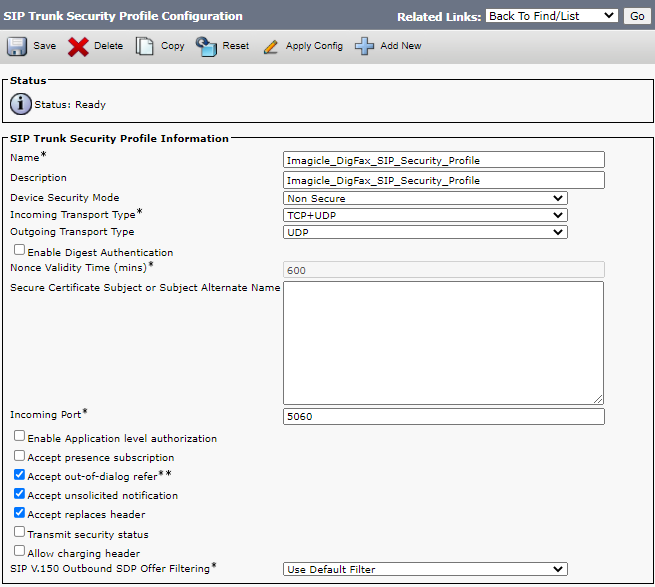
Task: Click the Incoming Port input field
Action: pyautogui.click(x=444, y=416)
